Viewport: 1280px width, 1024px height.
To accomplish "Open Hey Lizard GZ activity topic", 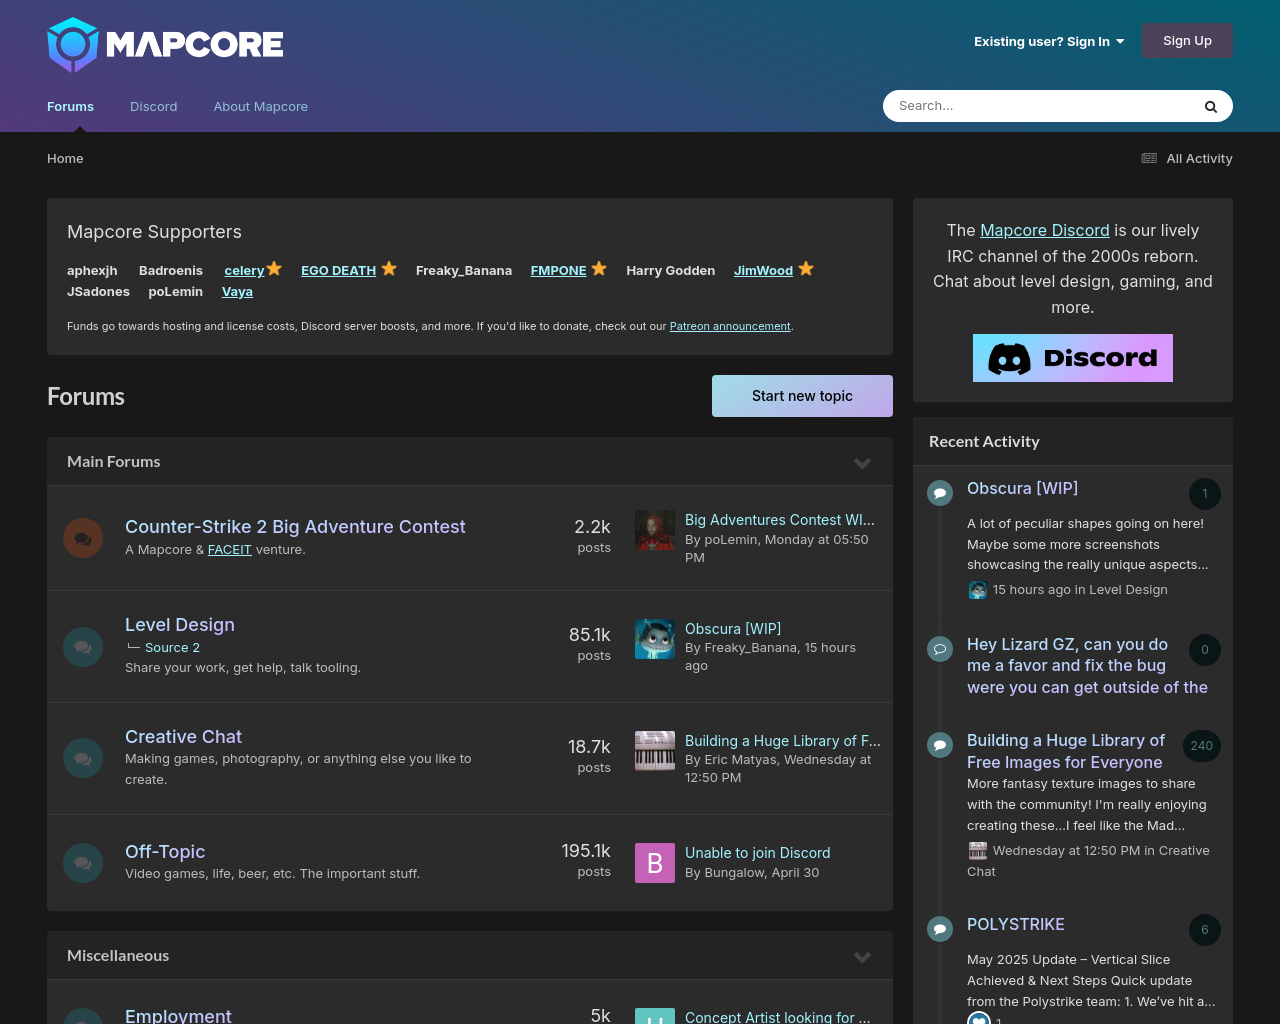I will (x=1087, y=666).
